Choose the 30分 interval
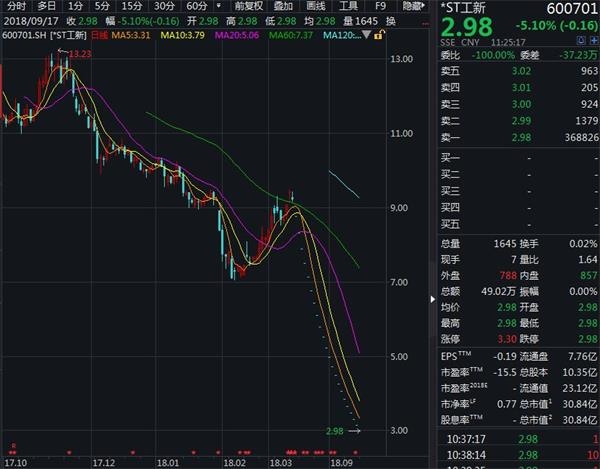The height and width of the screenshot is (469, 600). point(164,6)
